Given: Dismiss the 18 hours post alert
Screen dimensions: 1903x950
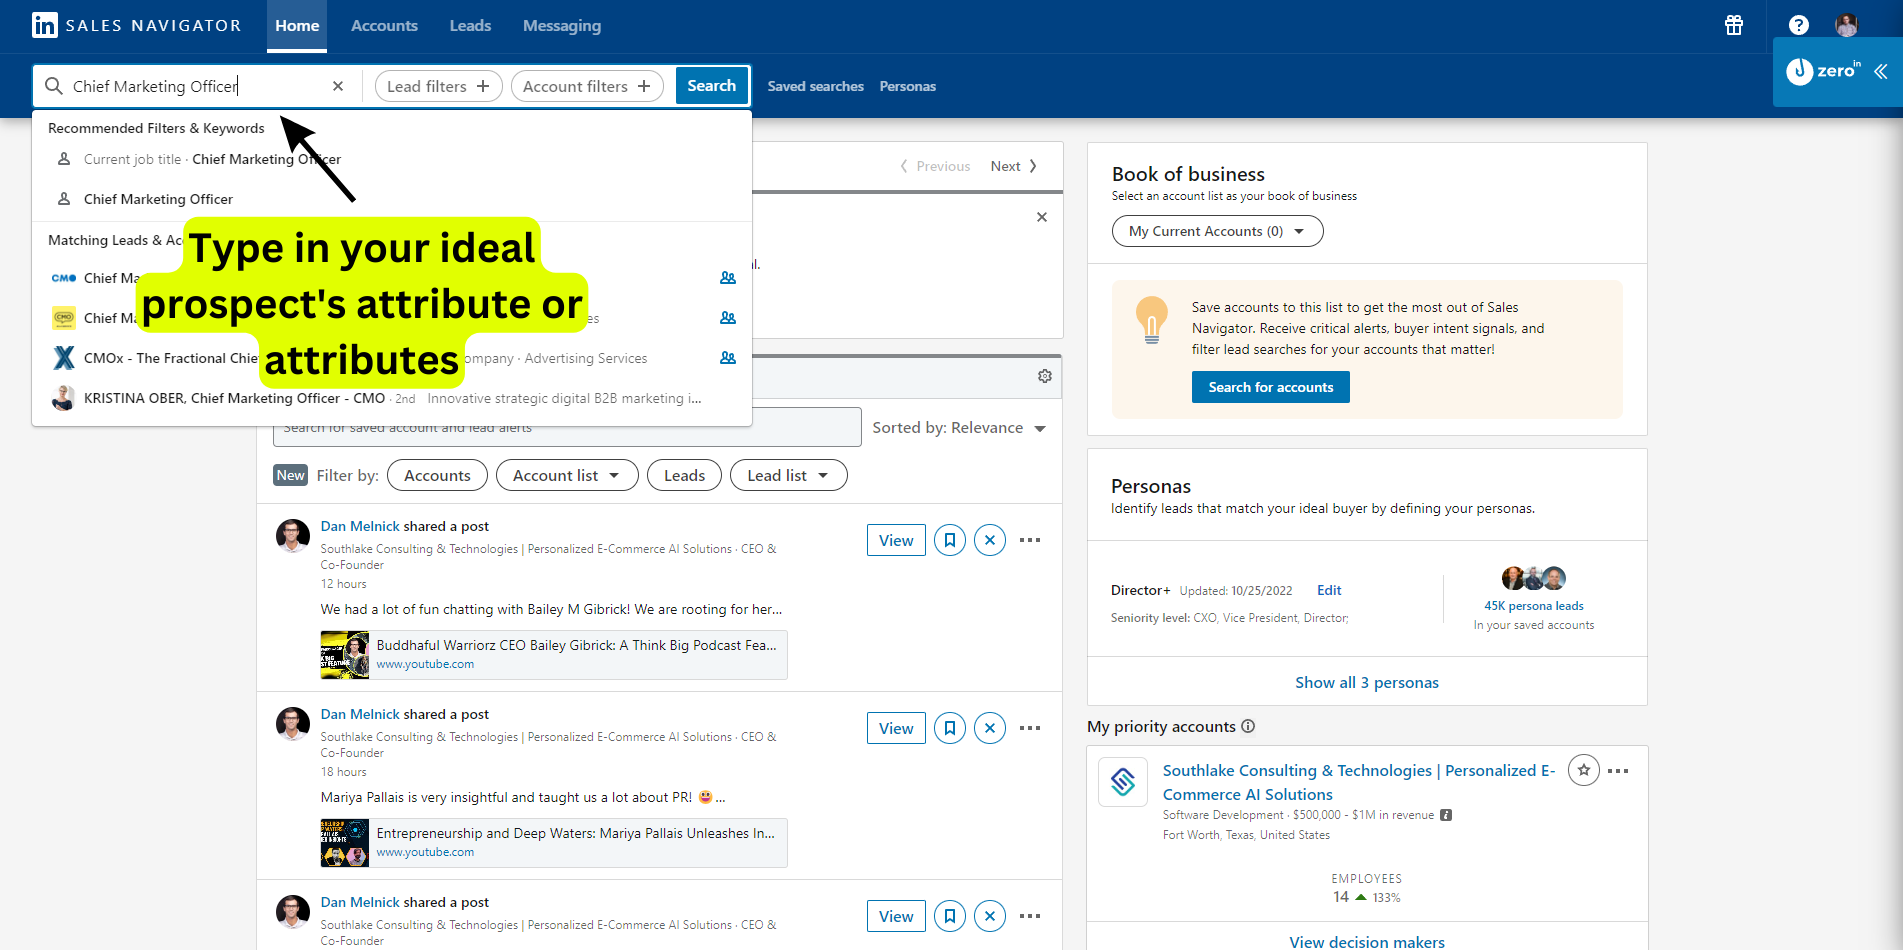Looking at the screenshot, I should click(x=990, y=728).
